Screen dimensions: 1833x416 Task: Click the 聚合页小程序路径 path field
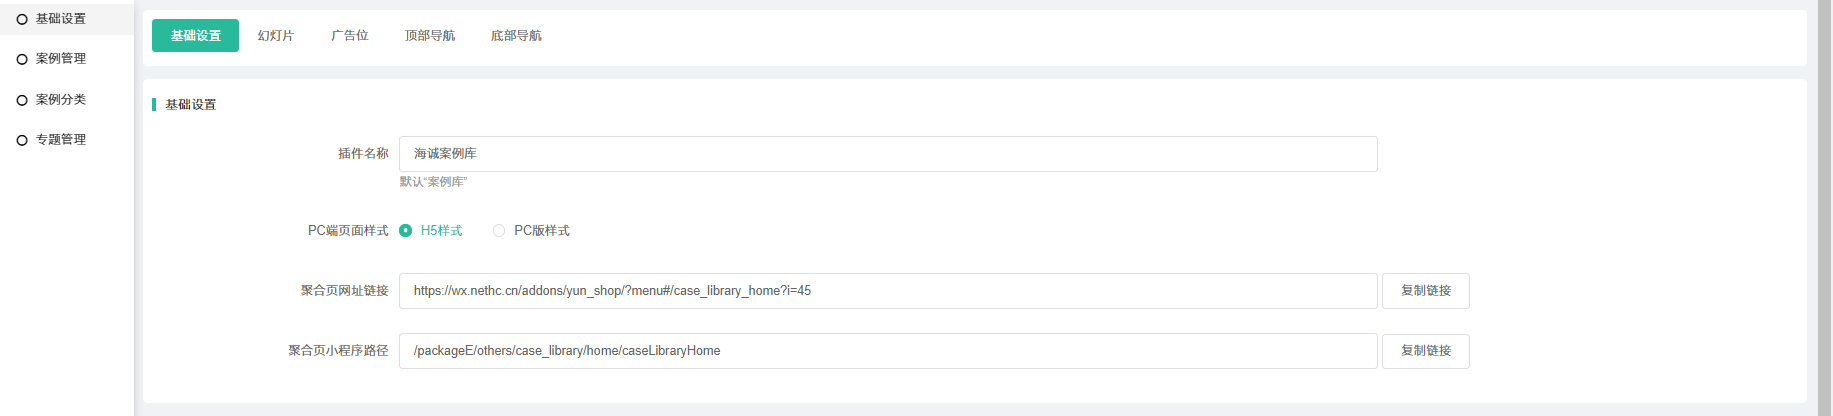click(x=887, y=351)
